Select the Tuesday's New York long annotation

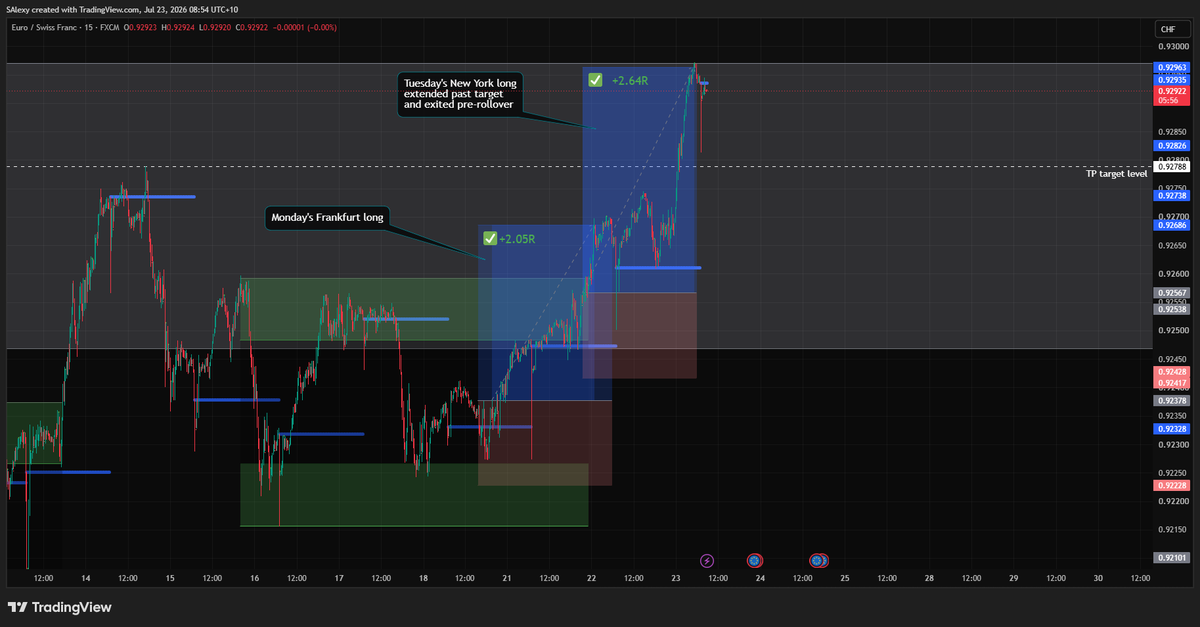pos(458,93)
